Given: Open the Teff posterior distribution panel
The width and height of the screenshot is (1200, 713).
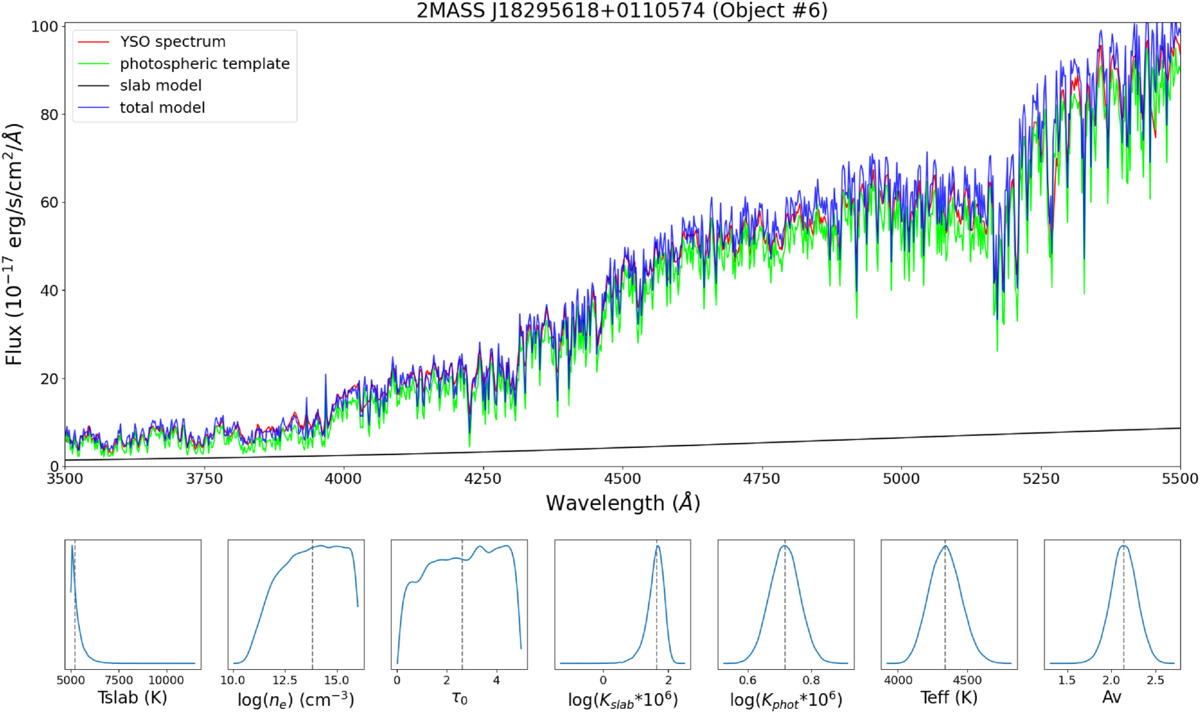Looking at the screenshot, I should click(949, 604).
